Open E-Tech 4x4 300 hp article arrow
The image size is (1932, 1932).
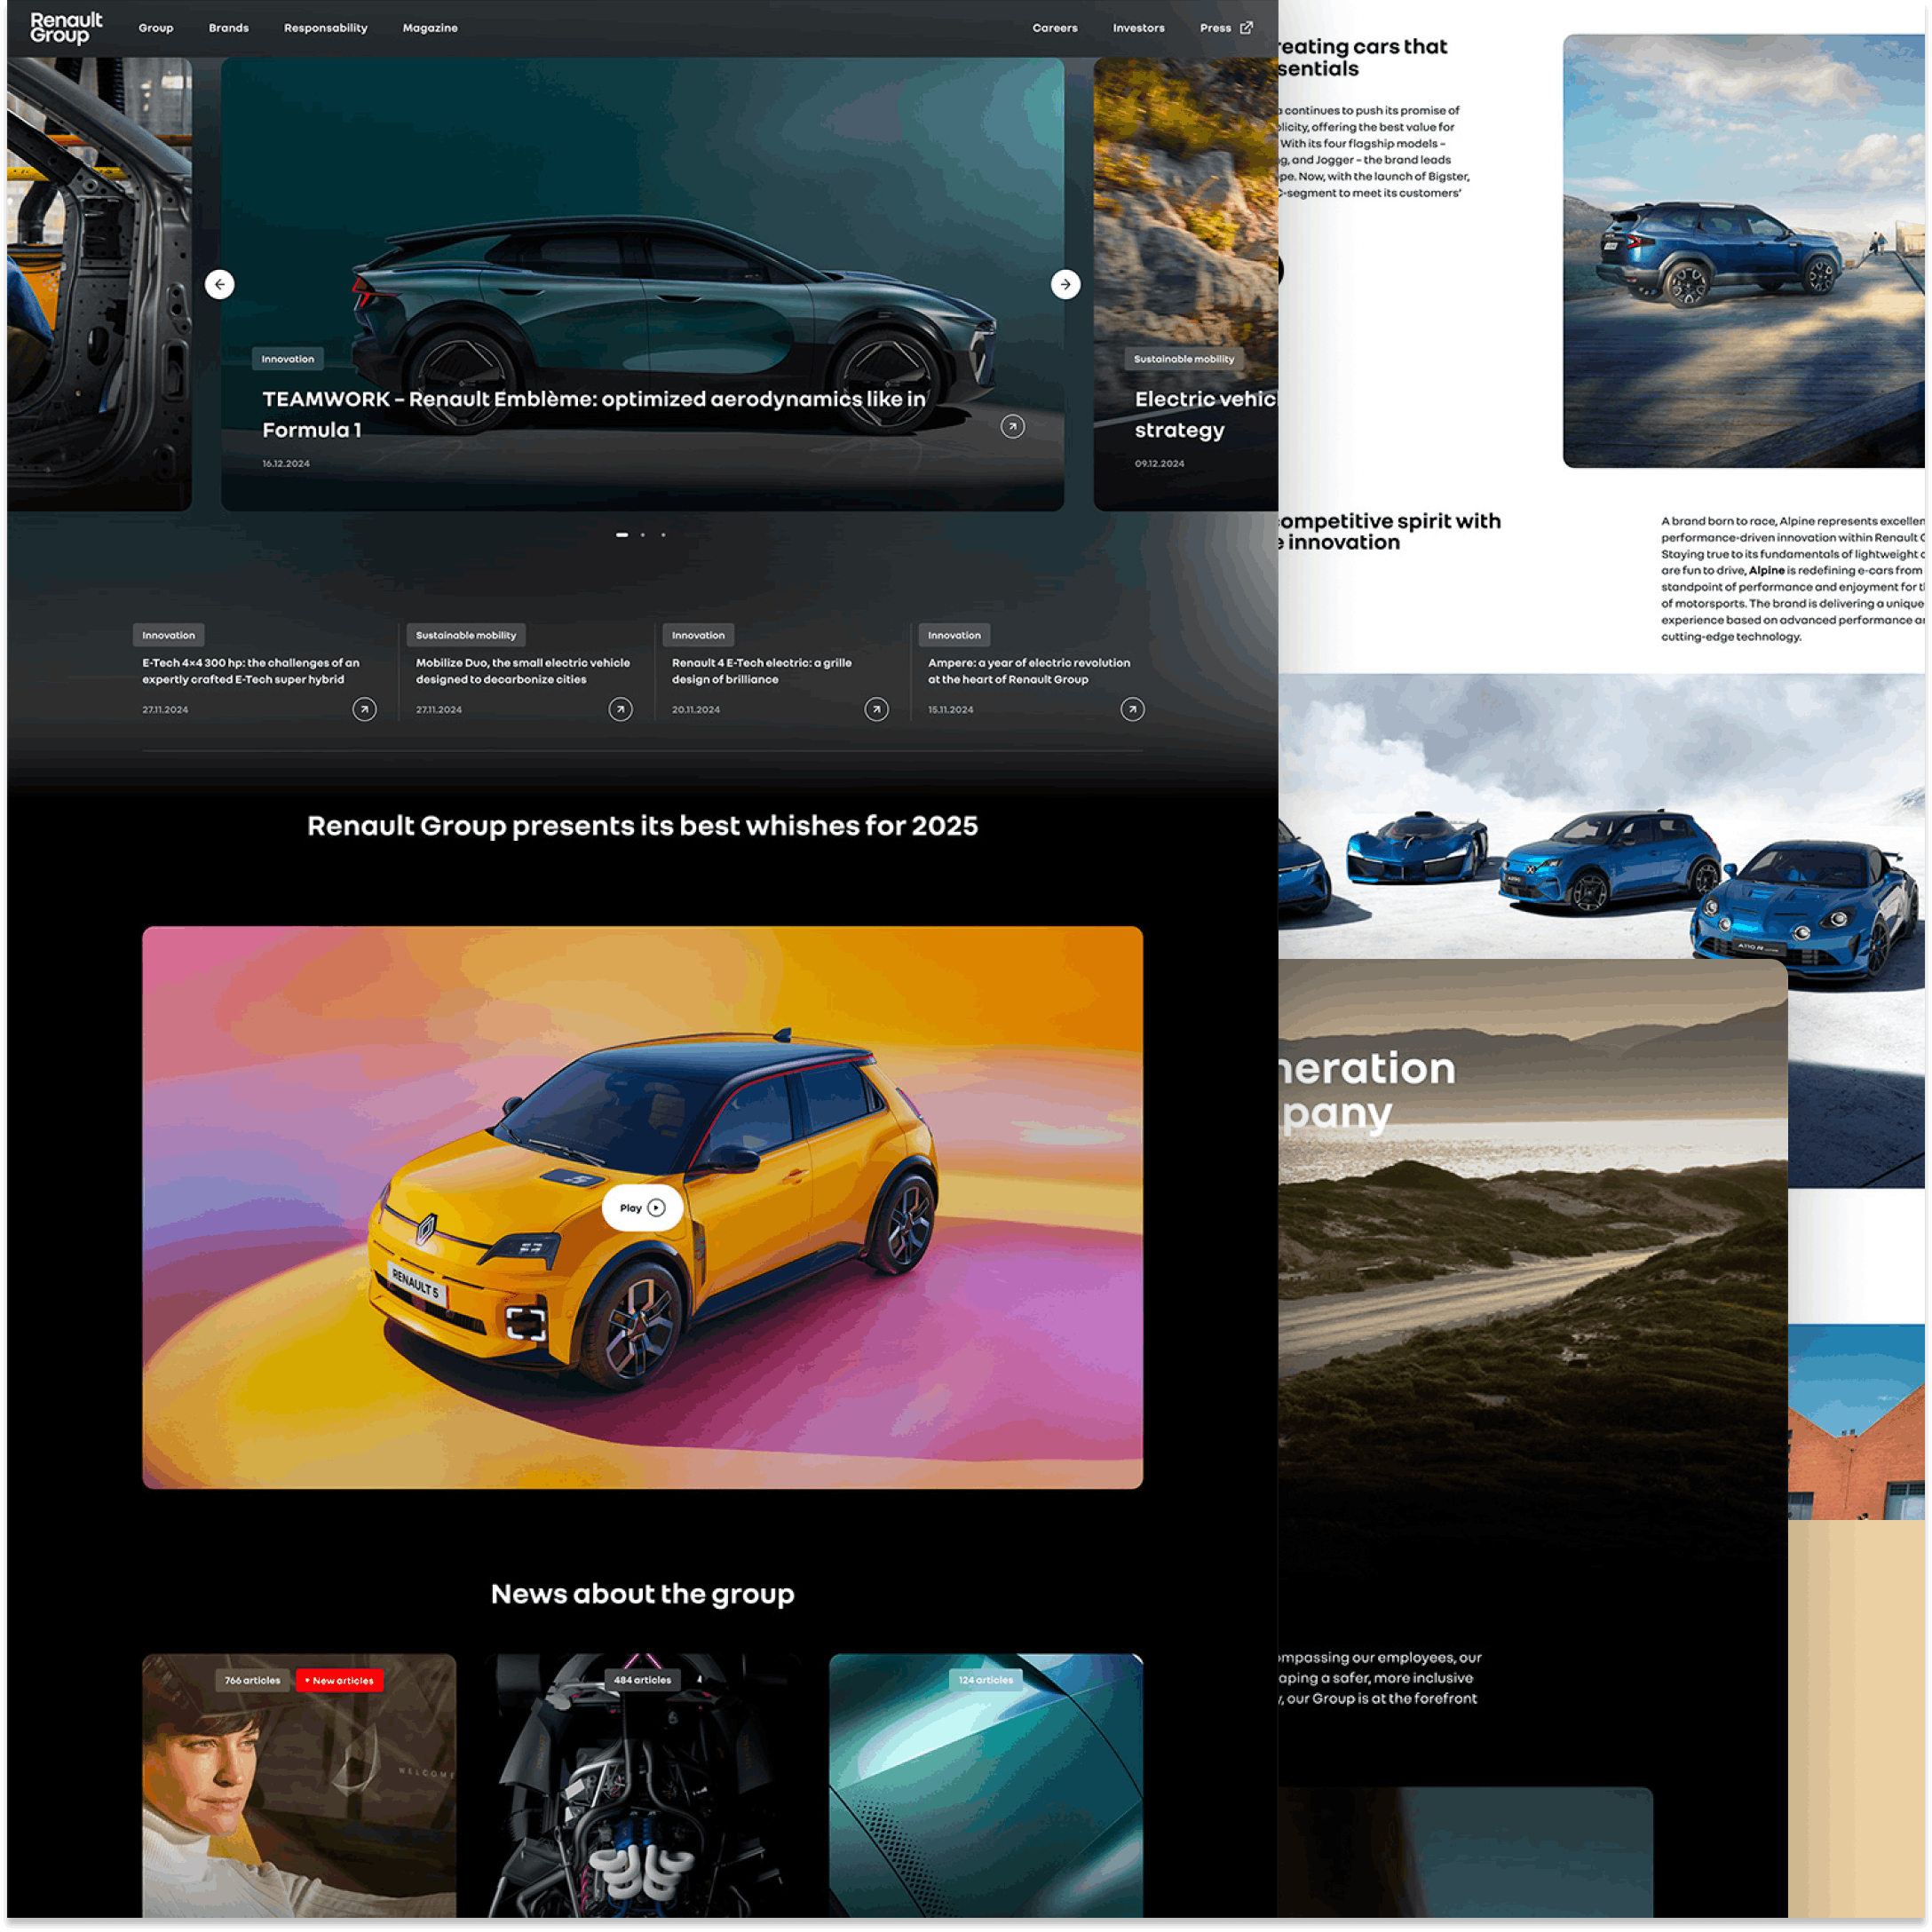[364, 709]
